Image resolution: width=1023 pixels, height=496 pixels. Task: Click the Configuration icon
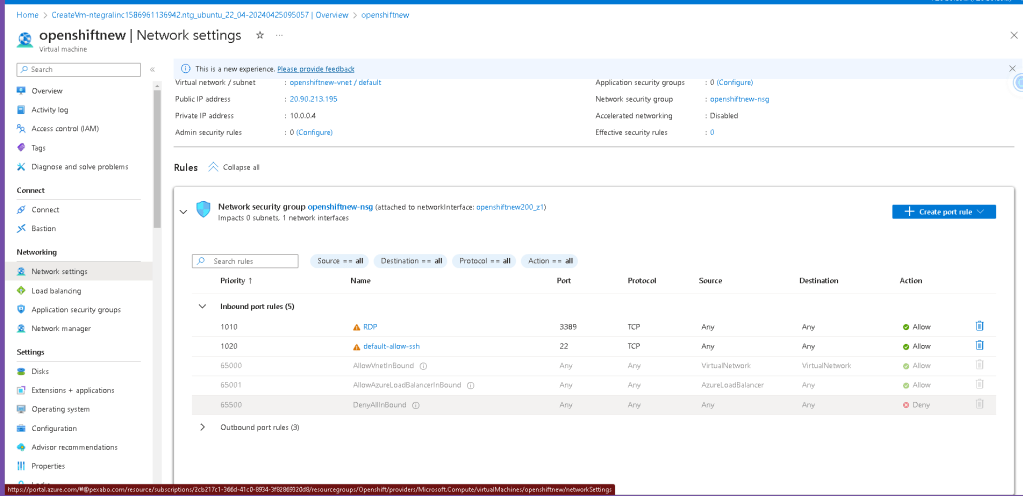pos(22,428)
